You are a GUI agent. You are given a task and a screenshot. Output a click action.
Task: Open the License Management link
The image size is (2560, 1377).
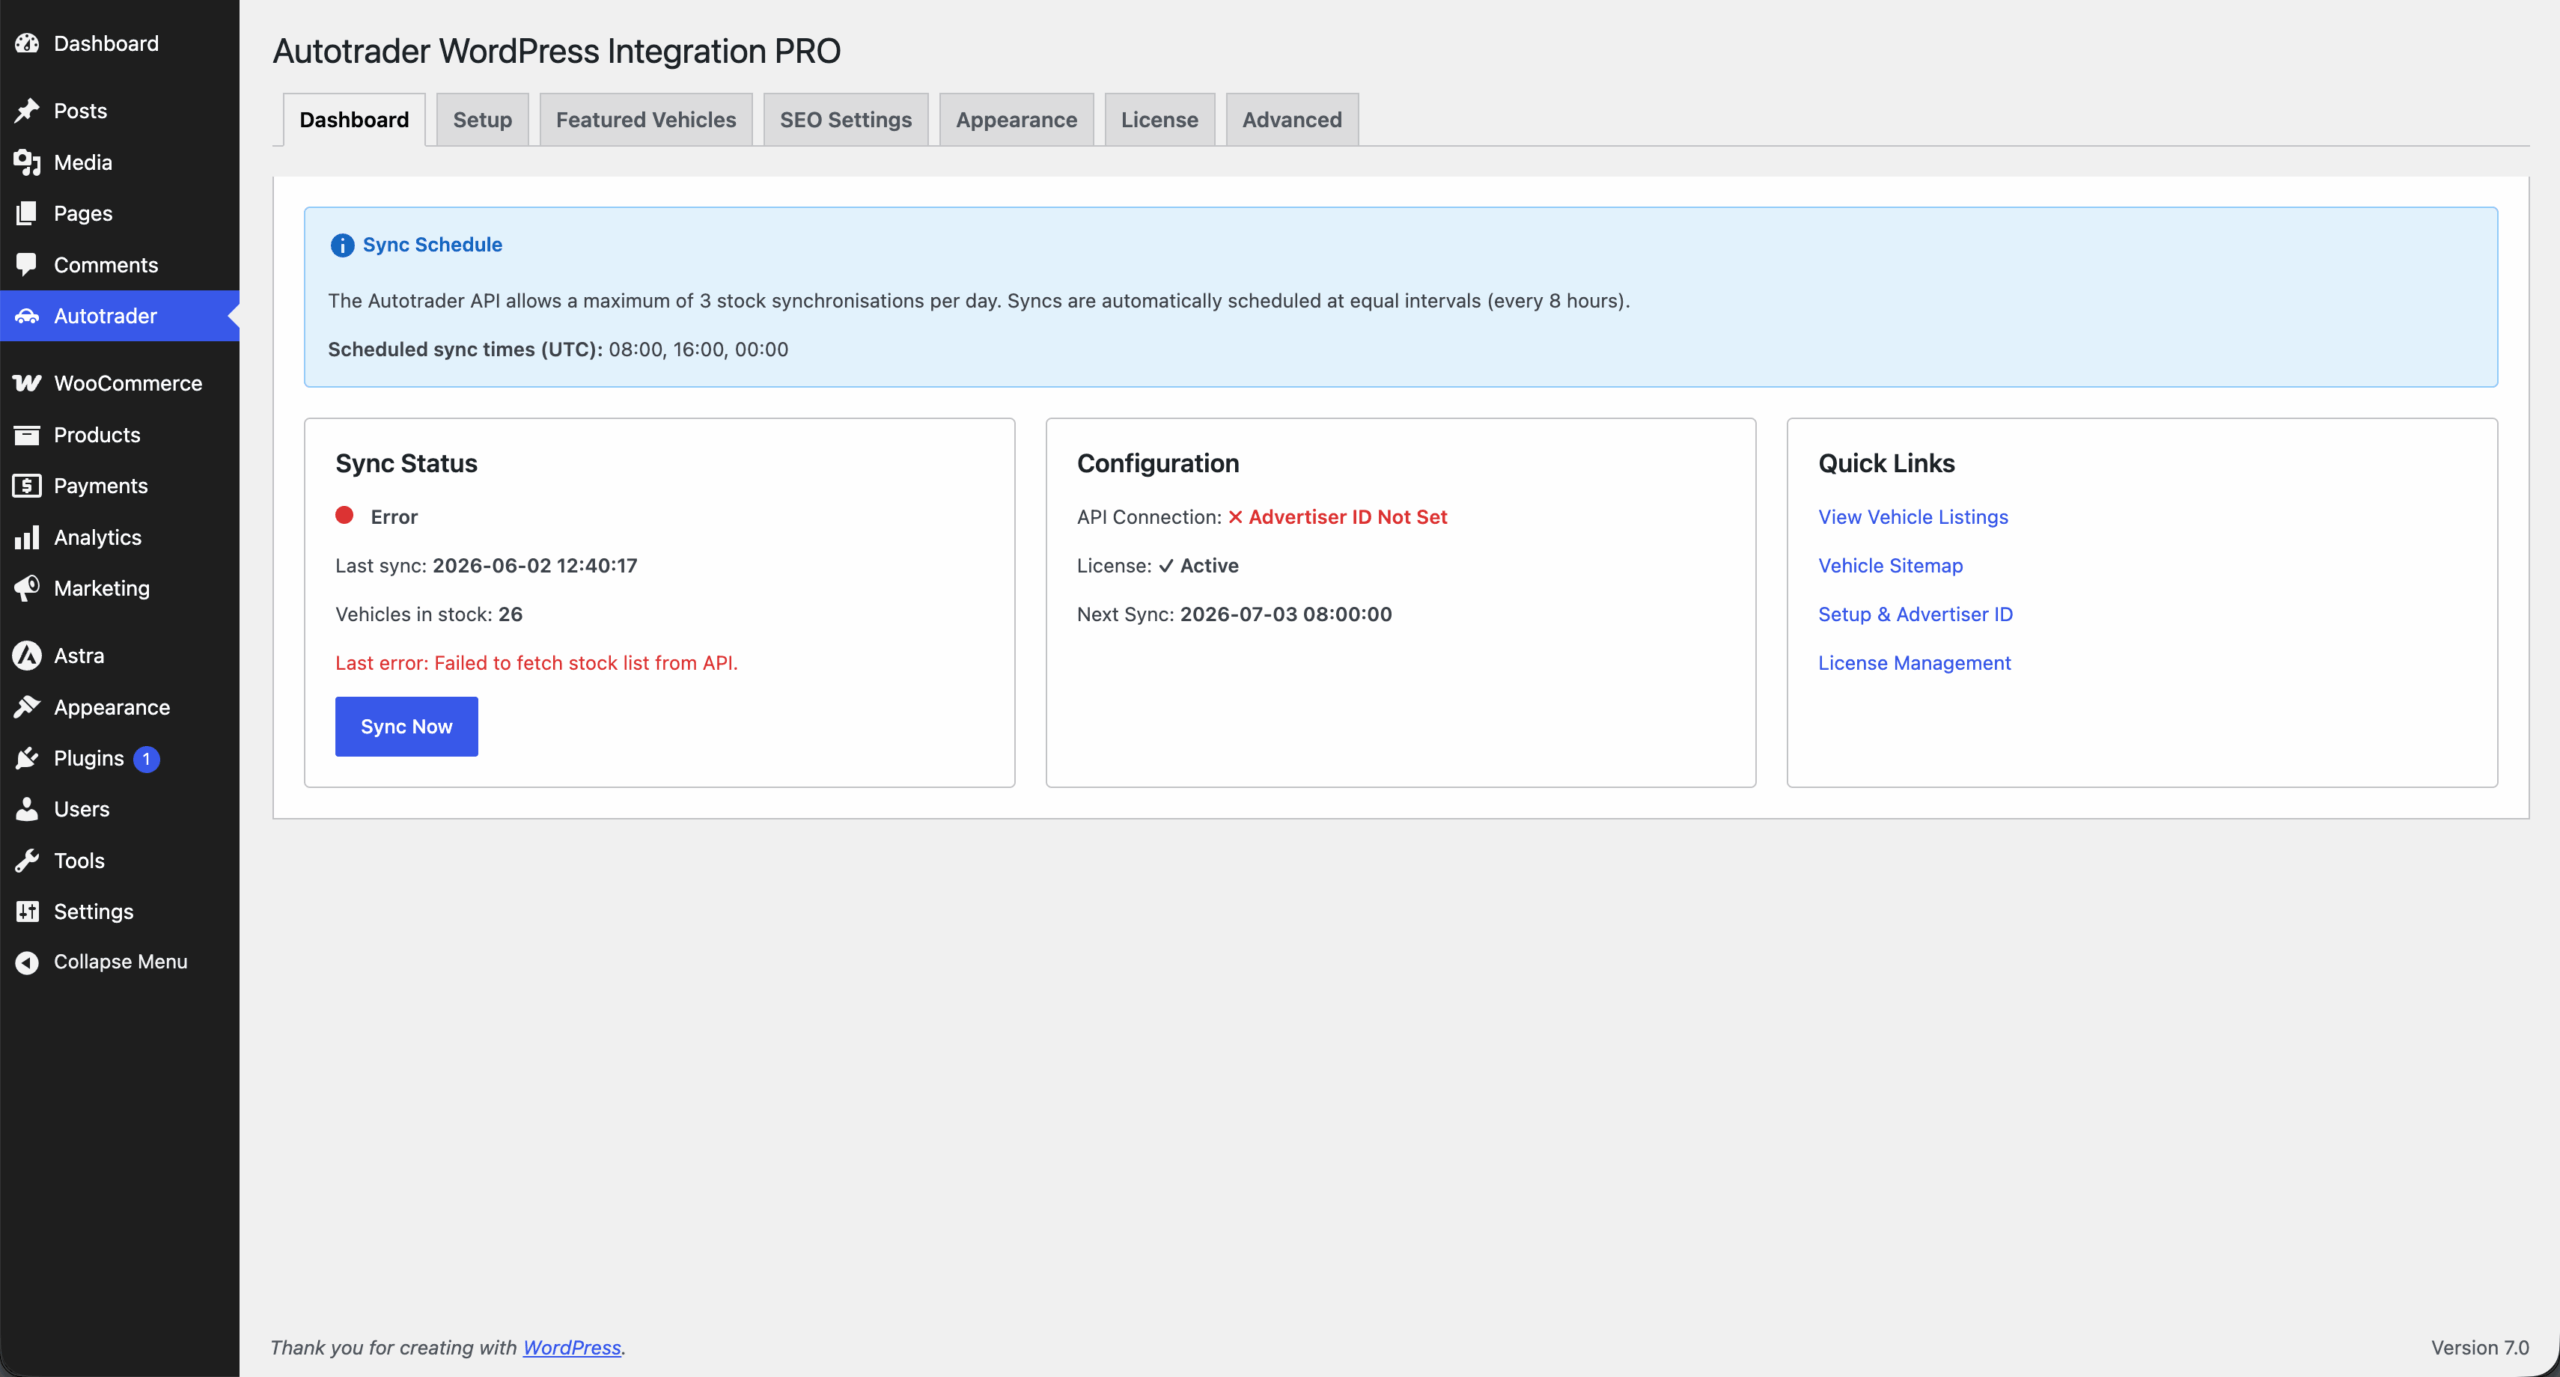(1914, 663)
